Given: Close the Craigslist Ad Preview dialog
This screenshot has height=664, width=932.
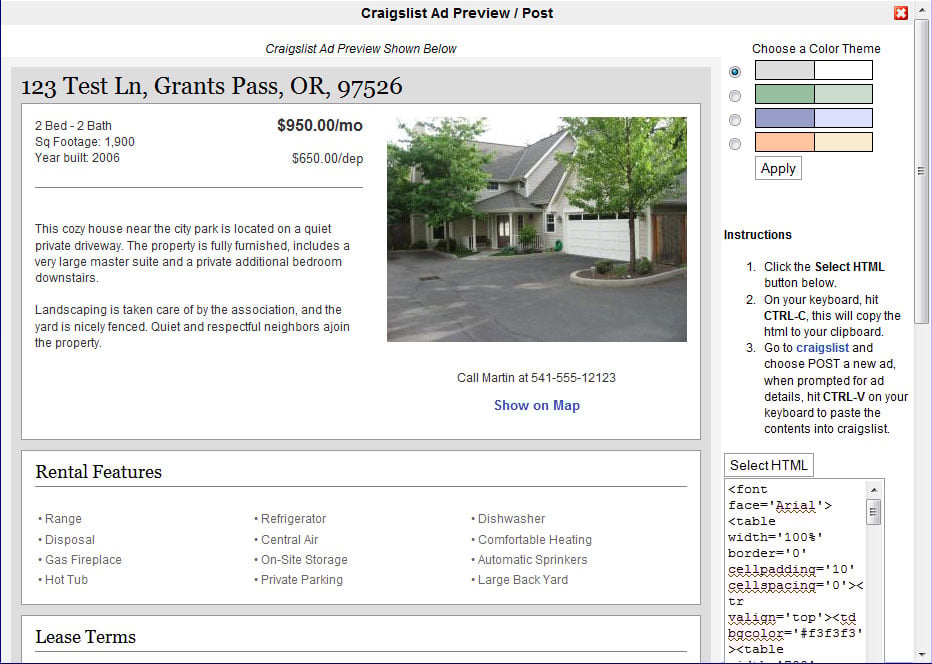Looking at the screenshot, I should tap(901, 13).
